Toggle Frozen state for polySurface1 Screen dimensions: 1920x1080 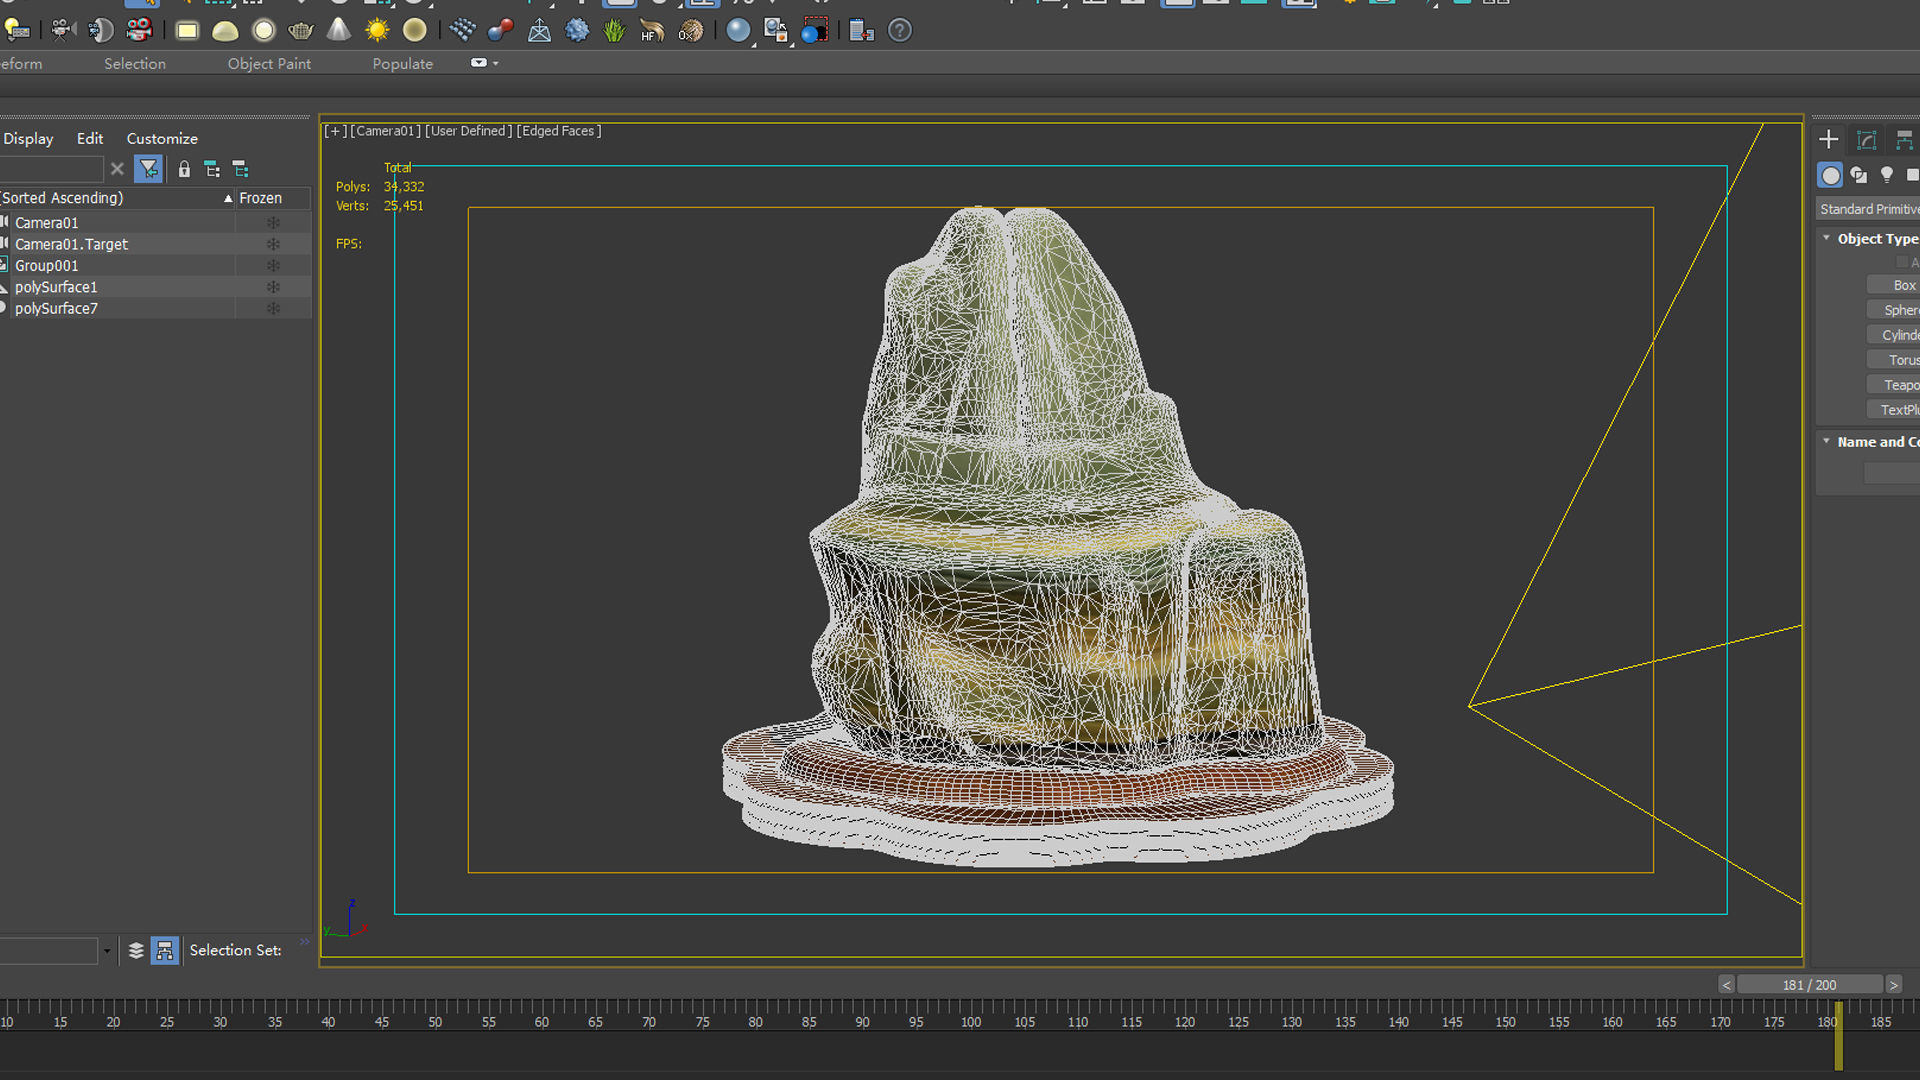point(273,287)
